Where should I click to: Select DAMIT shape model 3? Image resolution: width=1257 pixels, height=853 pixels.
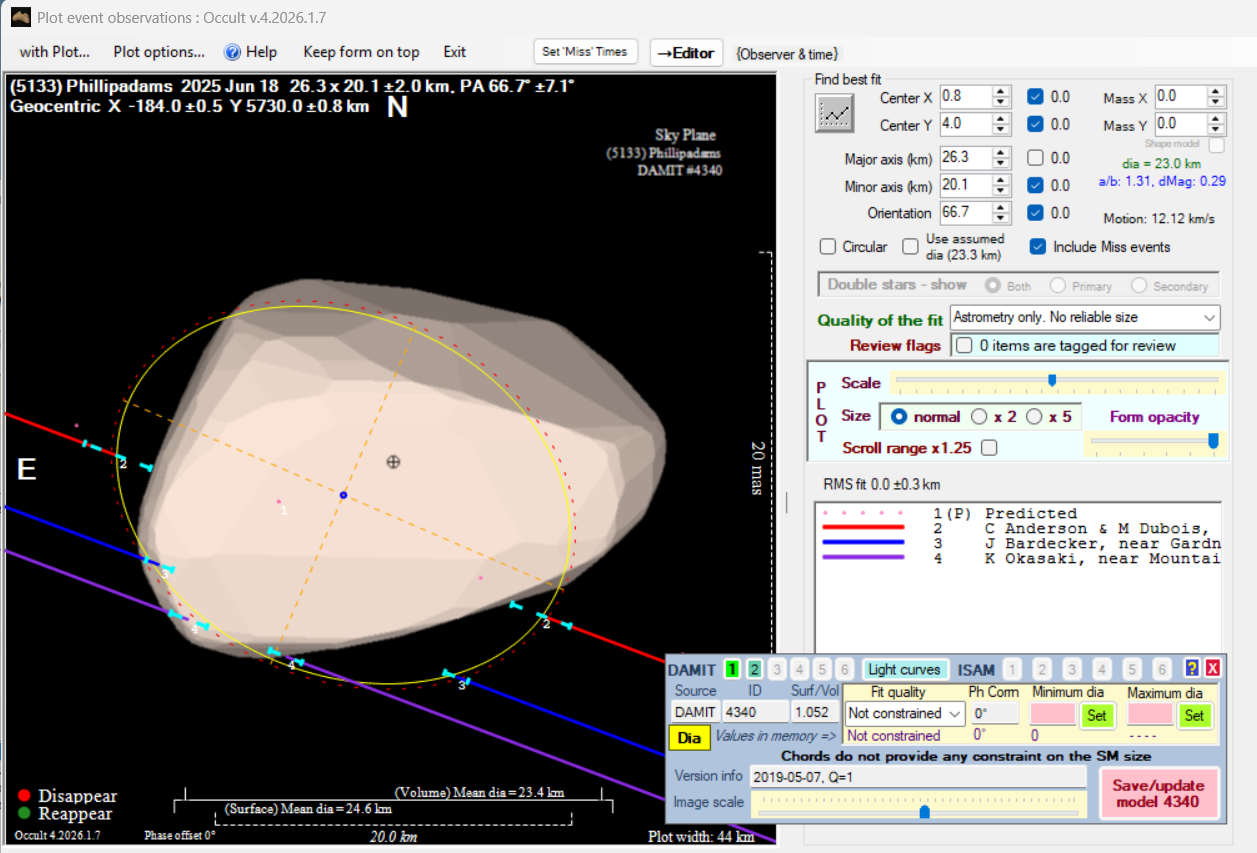pos(777,669)
